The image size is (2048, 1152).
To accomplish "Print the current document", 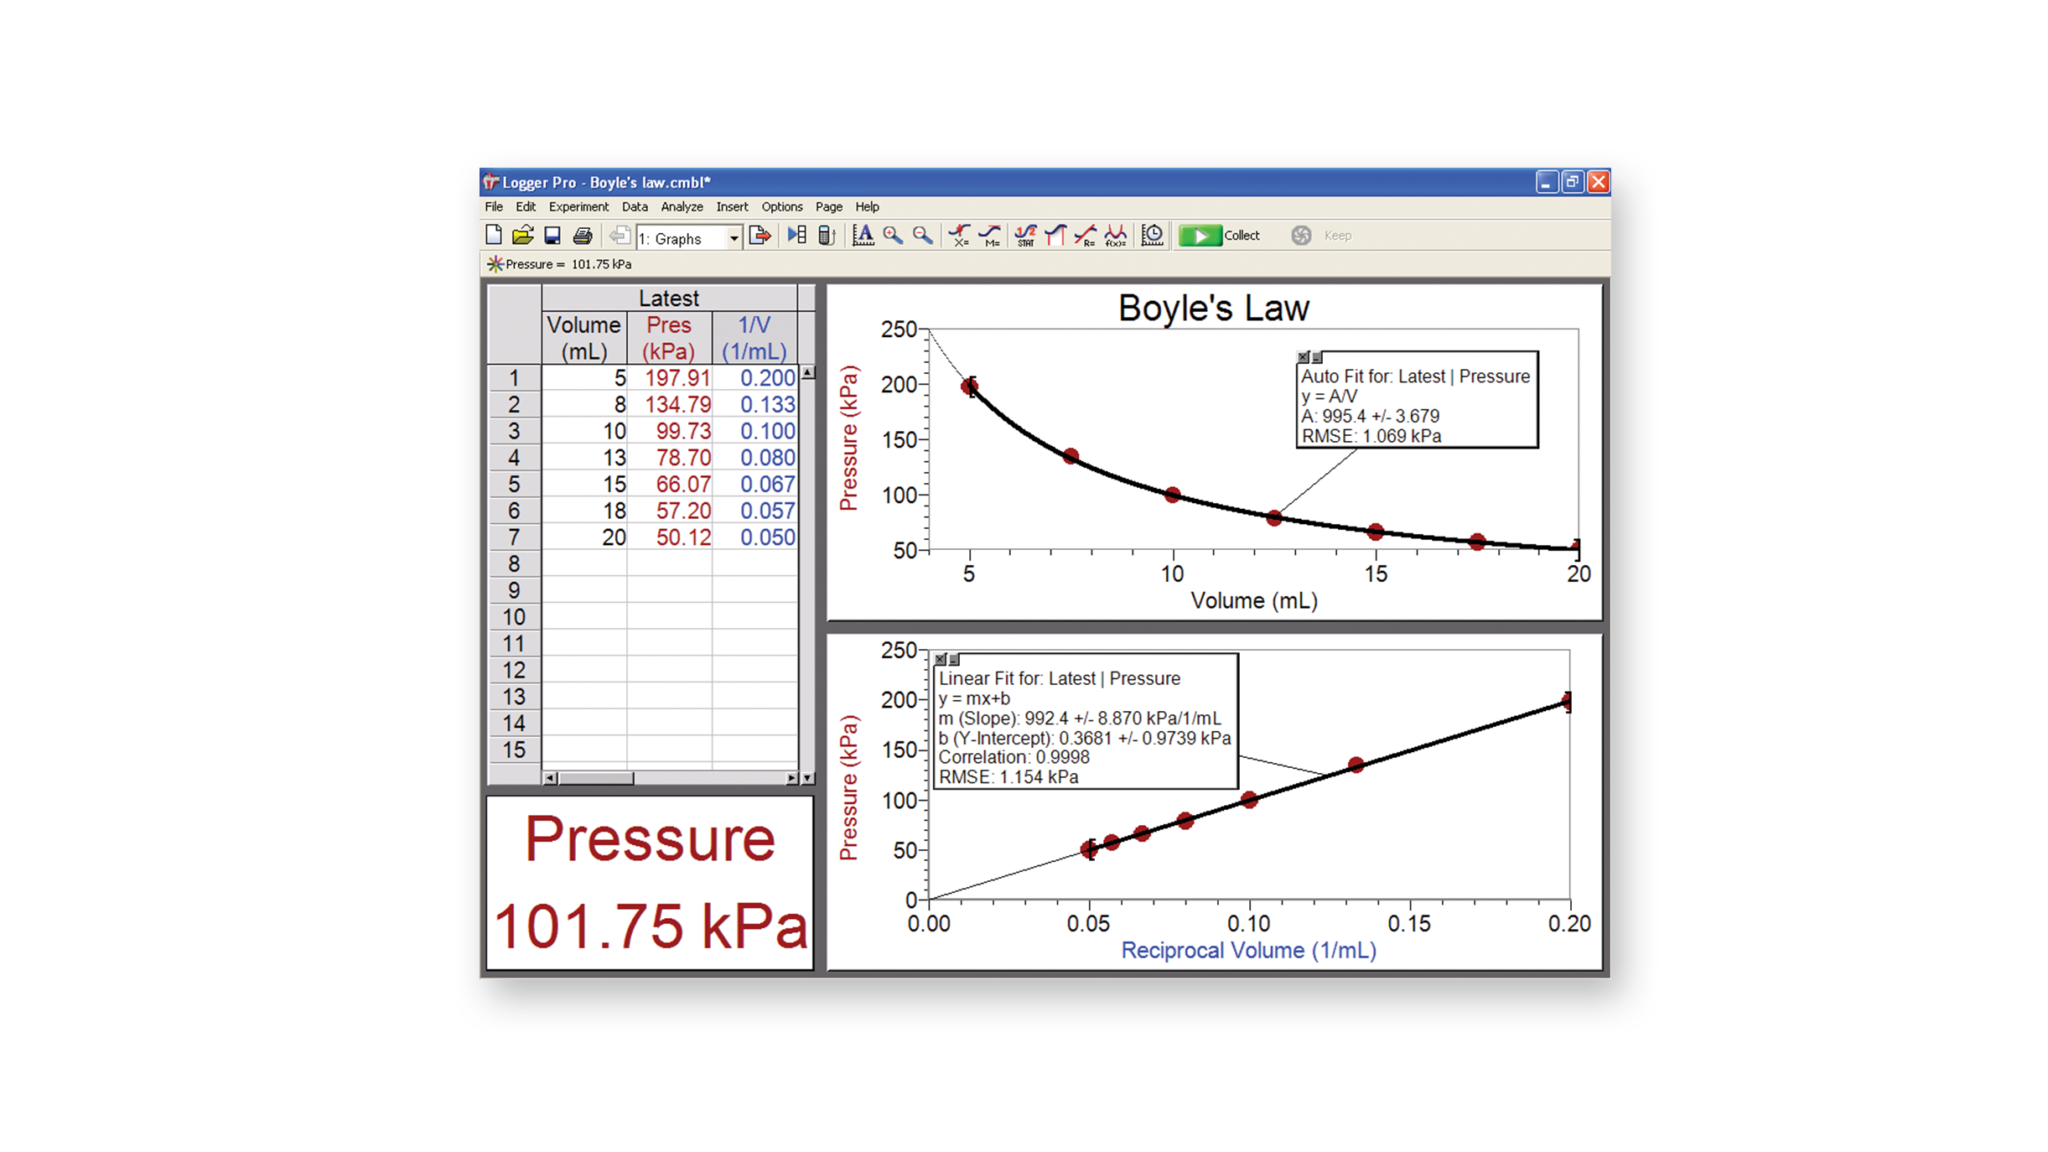I will coord(583,236).
